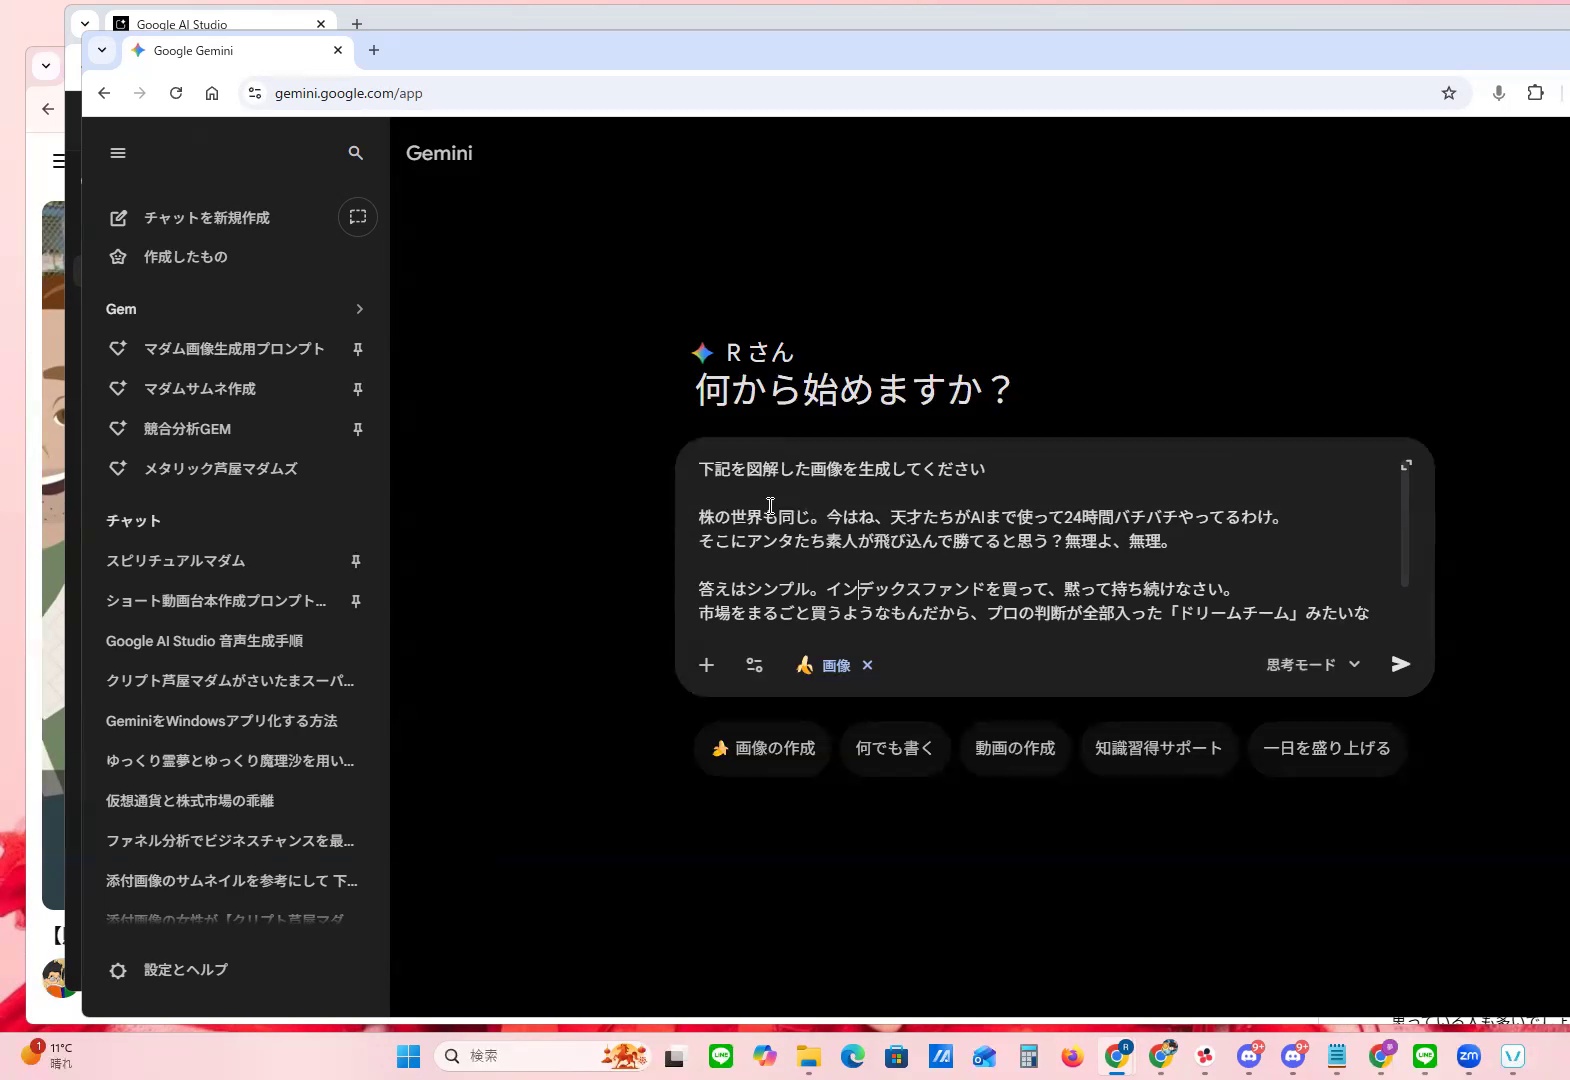Toggle pin for マダムサムネ作成
This screenshot has width=1570, height=1080.
[358, 389]
